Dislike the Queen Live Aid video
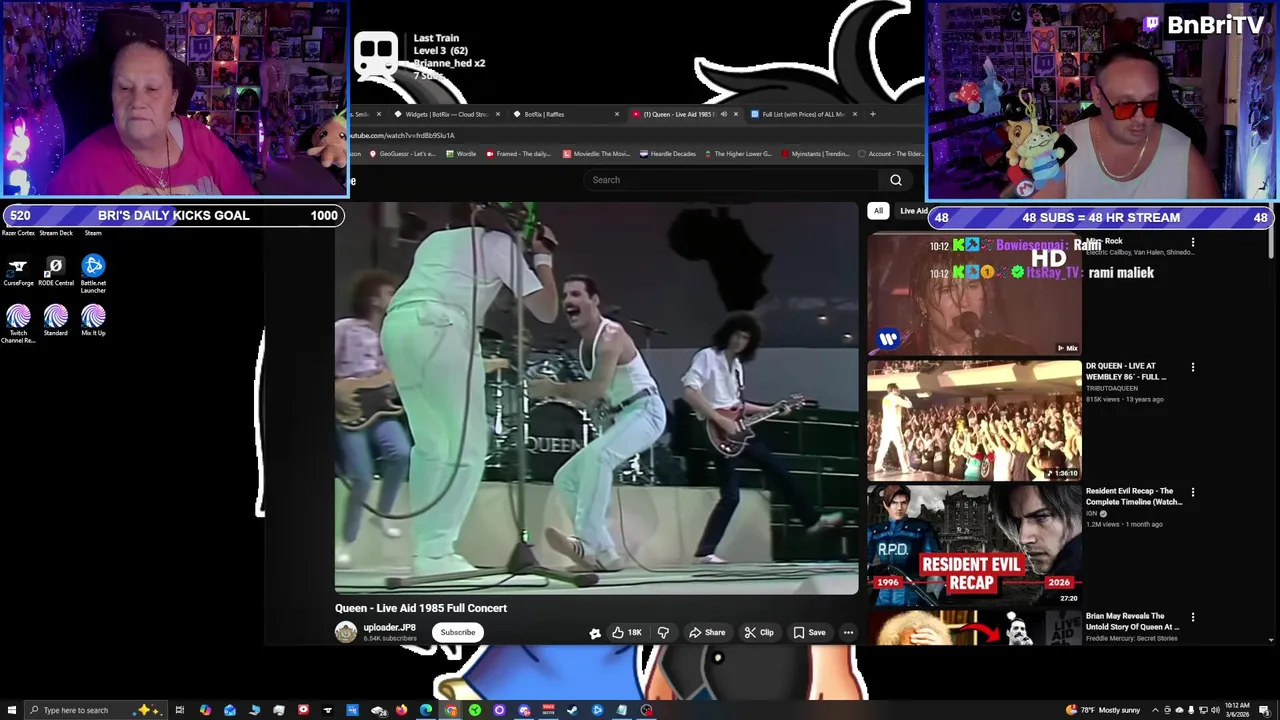This screenshot has width=1280, height=720. [x=662, y=632]
